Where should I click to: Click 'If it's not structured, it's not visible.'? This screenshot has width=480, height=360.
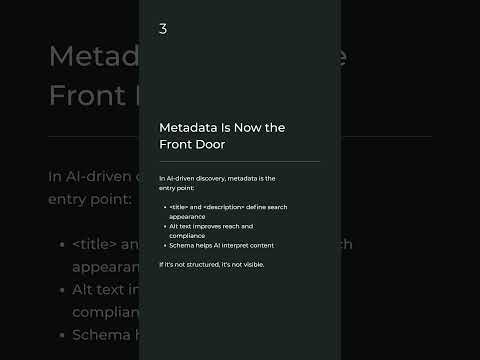212,264
